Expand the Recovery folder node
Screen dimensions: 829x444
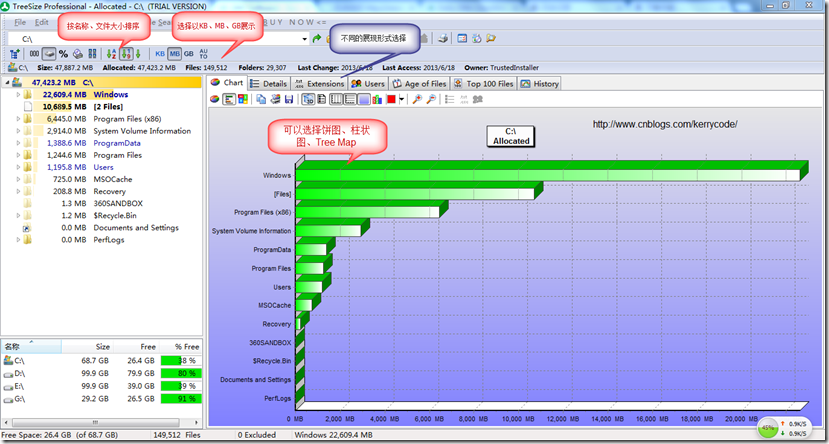point(18,191)
